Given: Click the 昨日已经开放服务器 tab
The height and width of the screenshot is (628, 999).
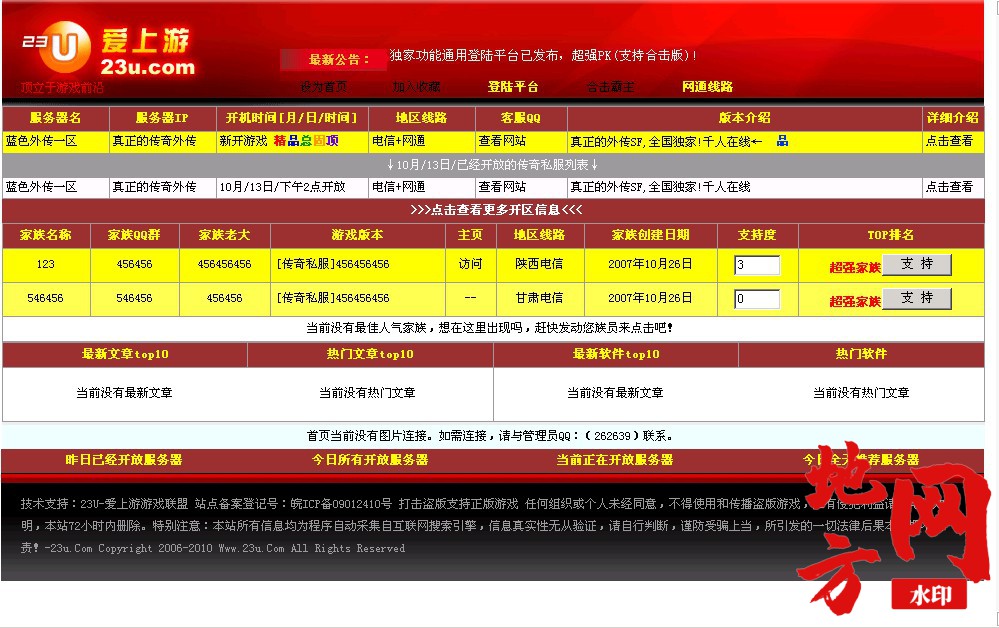Looking at the screenshot, I should pos(124,460).
